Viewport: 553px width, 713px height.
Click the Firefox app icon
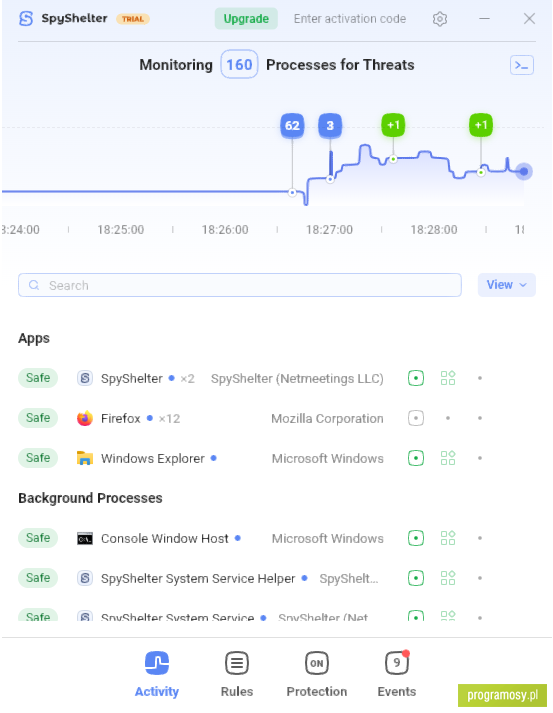click(x=85, y=418)
